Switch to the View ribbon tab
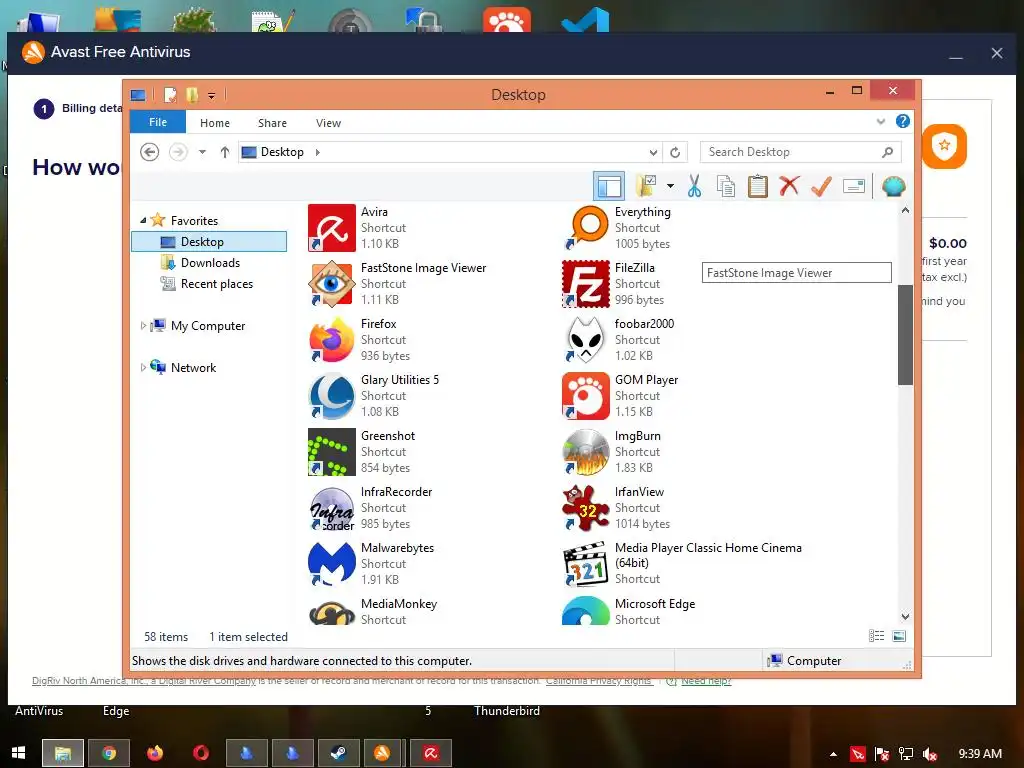 [328, 123]
